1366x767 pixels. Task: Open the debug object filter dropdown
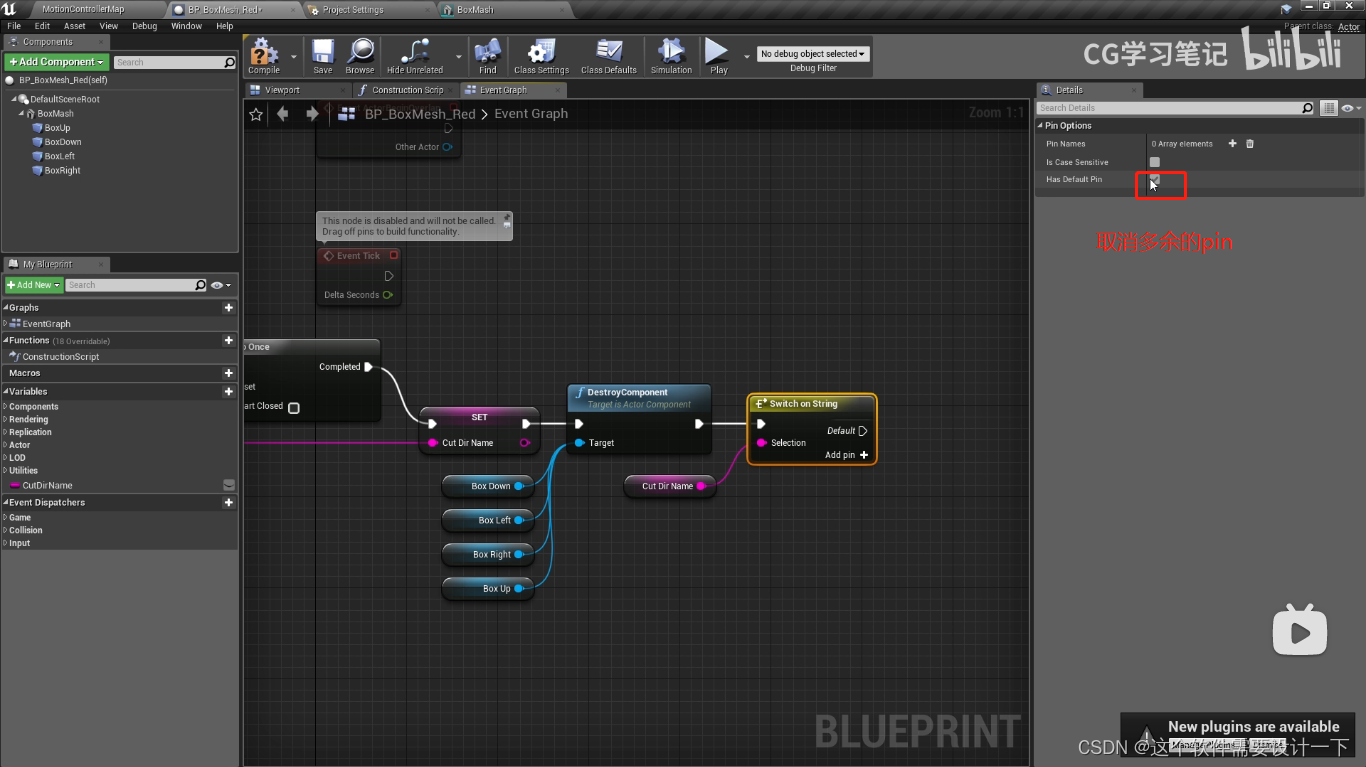pos(813,54)
